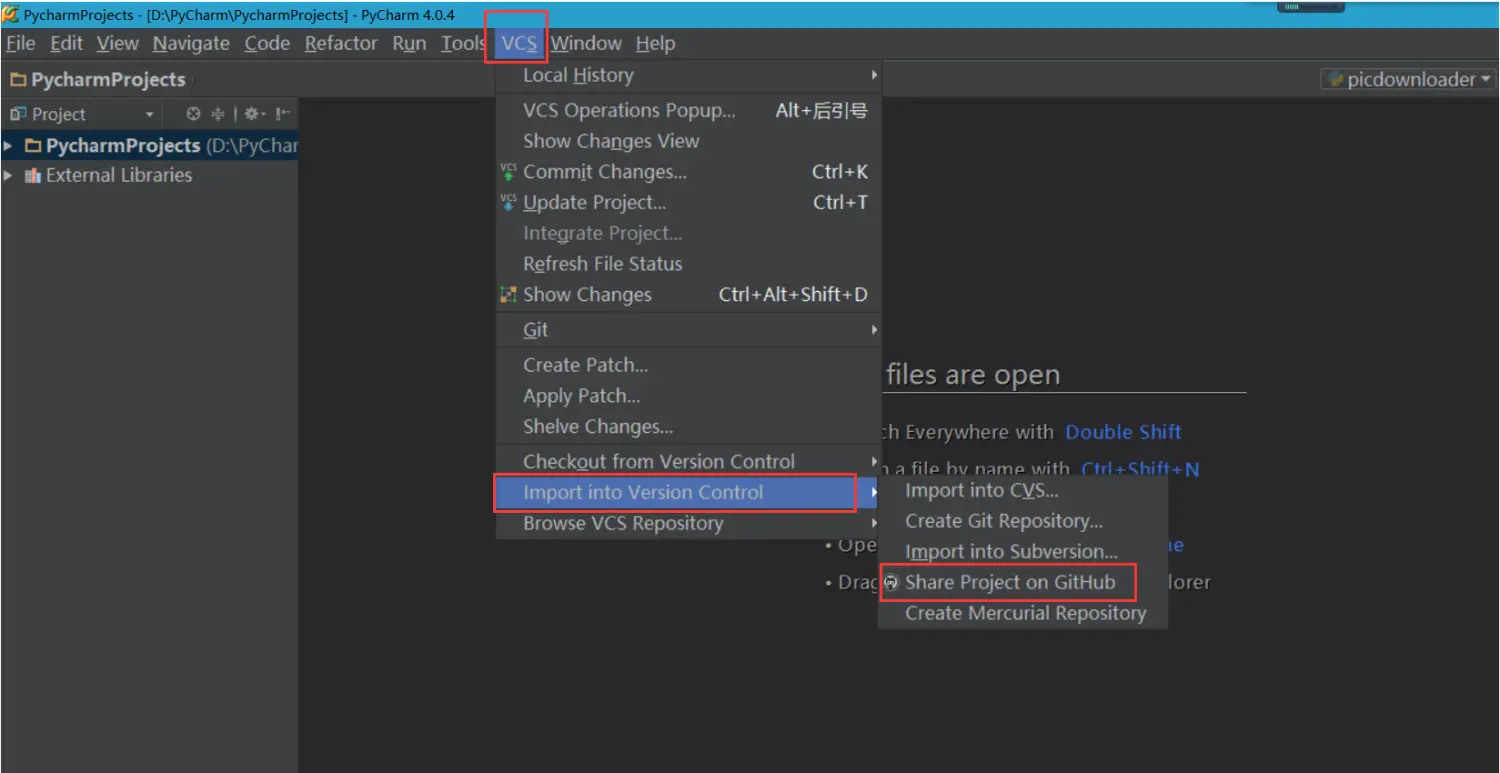Screen dimensions: 1500x773
Task: Open the Refactor menu
Action: tap(341, 43)
